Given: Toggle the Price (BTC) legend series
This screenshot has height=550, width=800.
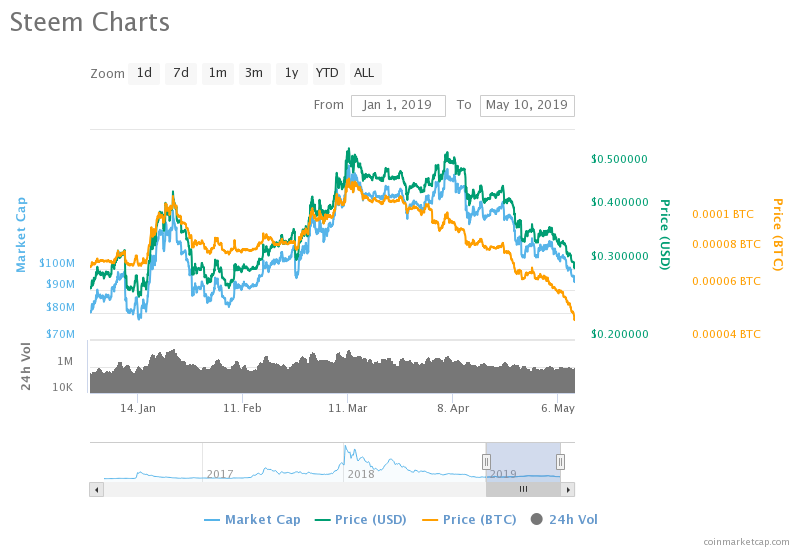Looking at the screenshot, I should pos(469,520).
